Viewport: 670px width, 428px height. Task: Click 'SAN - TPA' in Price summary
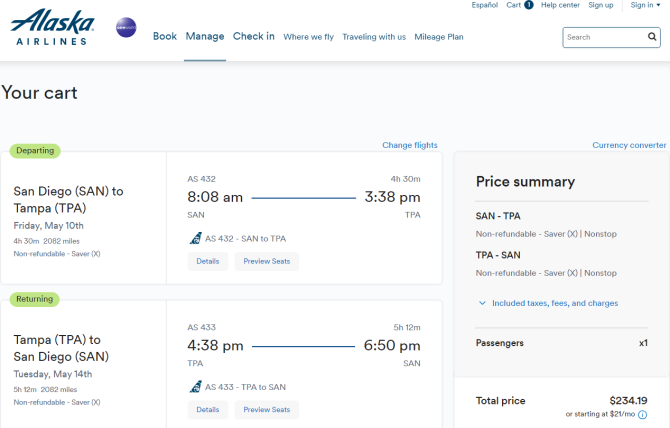click(x=498, y=216)
